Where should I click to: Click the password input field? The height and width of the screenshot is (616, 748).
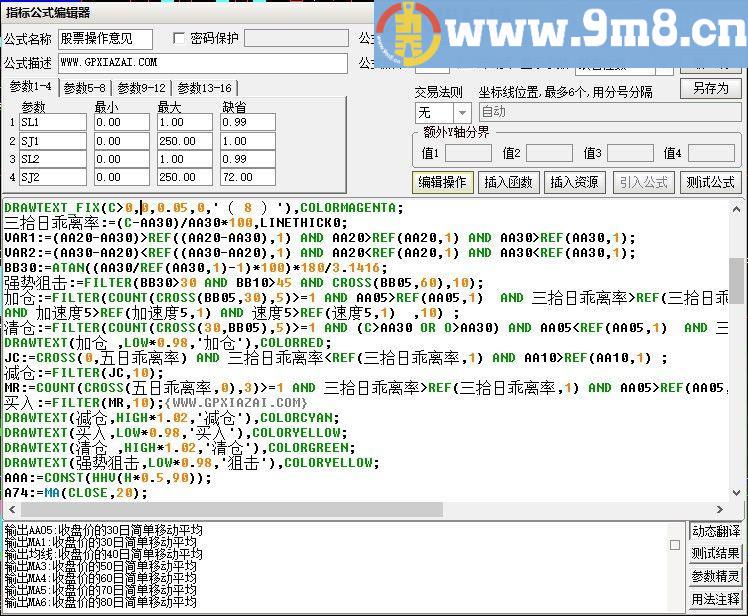pyautogui.click(x=296, y=38)
